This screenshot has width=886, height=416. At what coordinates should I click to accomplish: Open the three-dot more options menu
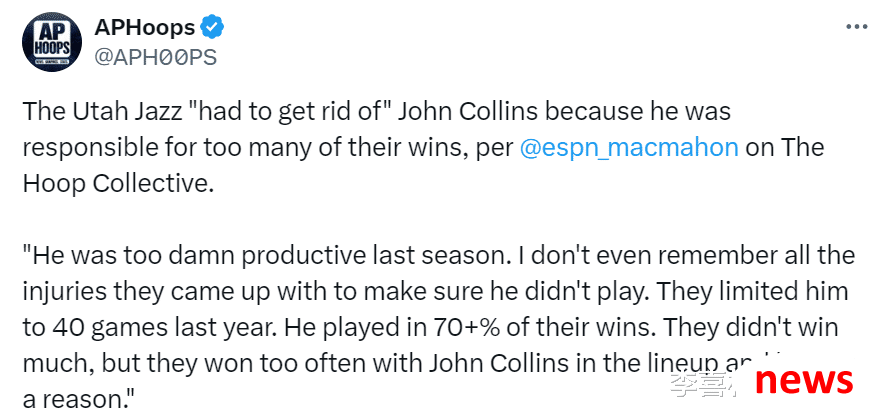(857, 28)
